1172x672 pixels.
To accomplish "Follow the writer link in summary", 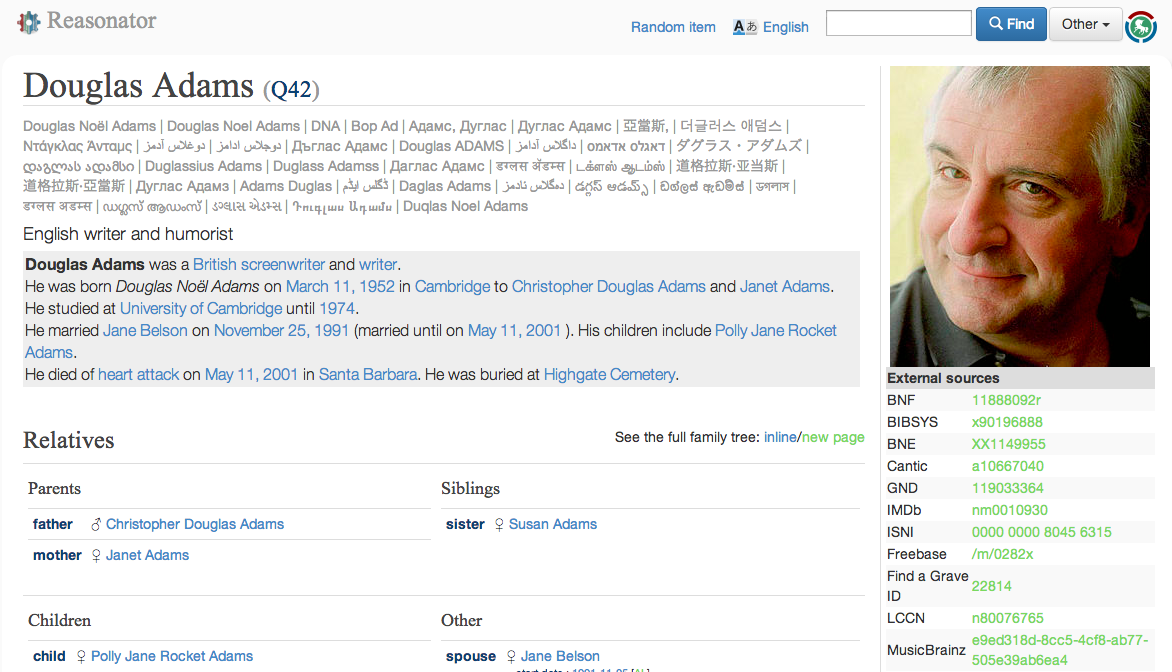I will click(378, 265).
